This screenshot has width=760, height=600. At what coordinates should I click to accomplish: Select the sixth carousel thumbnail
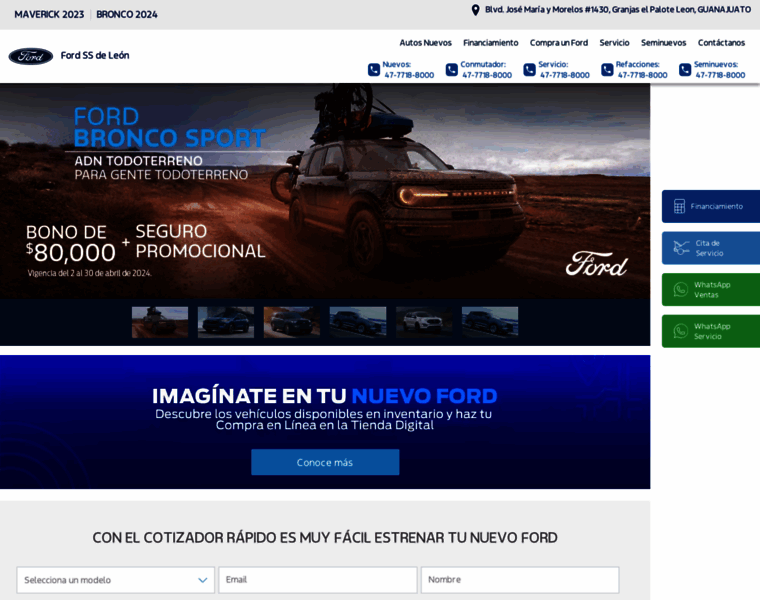[490, 322]
